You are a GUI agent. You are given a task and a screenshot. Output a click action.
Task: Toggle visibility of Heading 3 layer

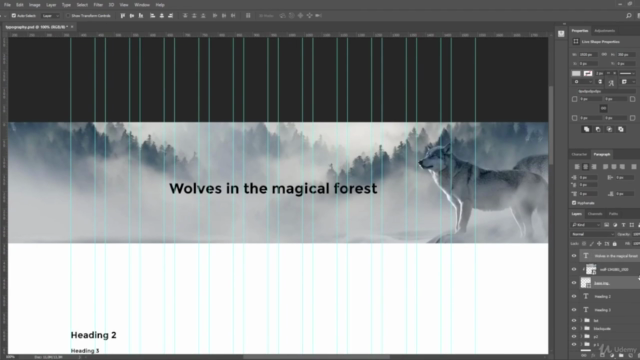pos(574,310)
